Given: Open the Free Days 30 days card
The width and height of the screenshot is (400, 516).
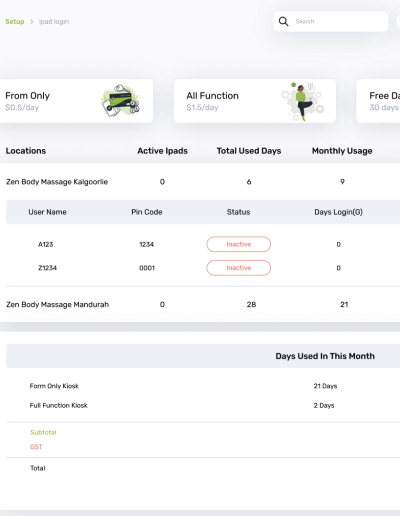Looking at the screenshot, I should pos(378,101).
